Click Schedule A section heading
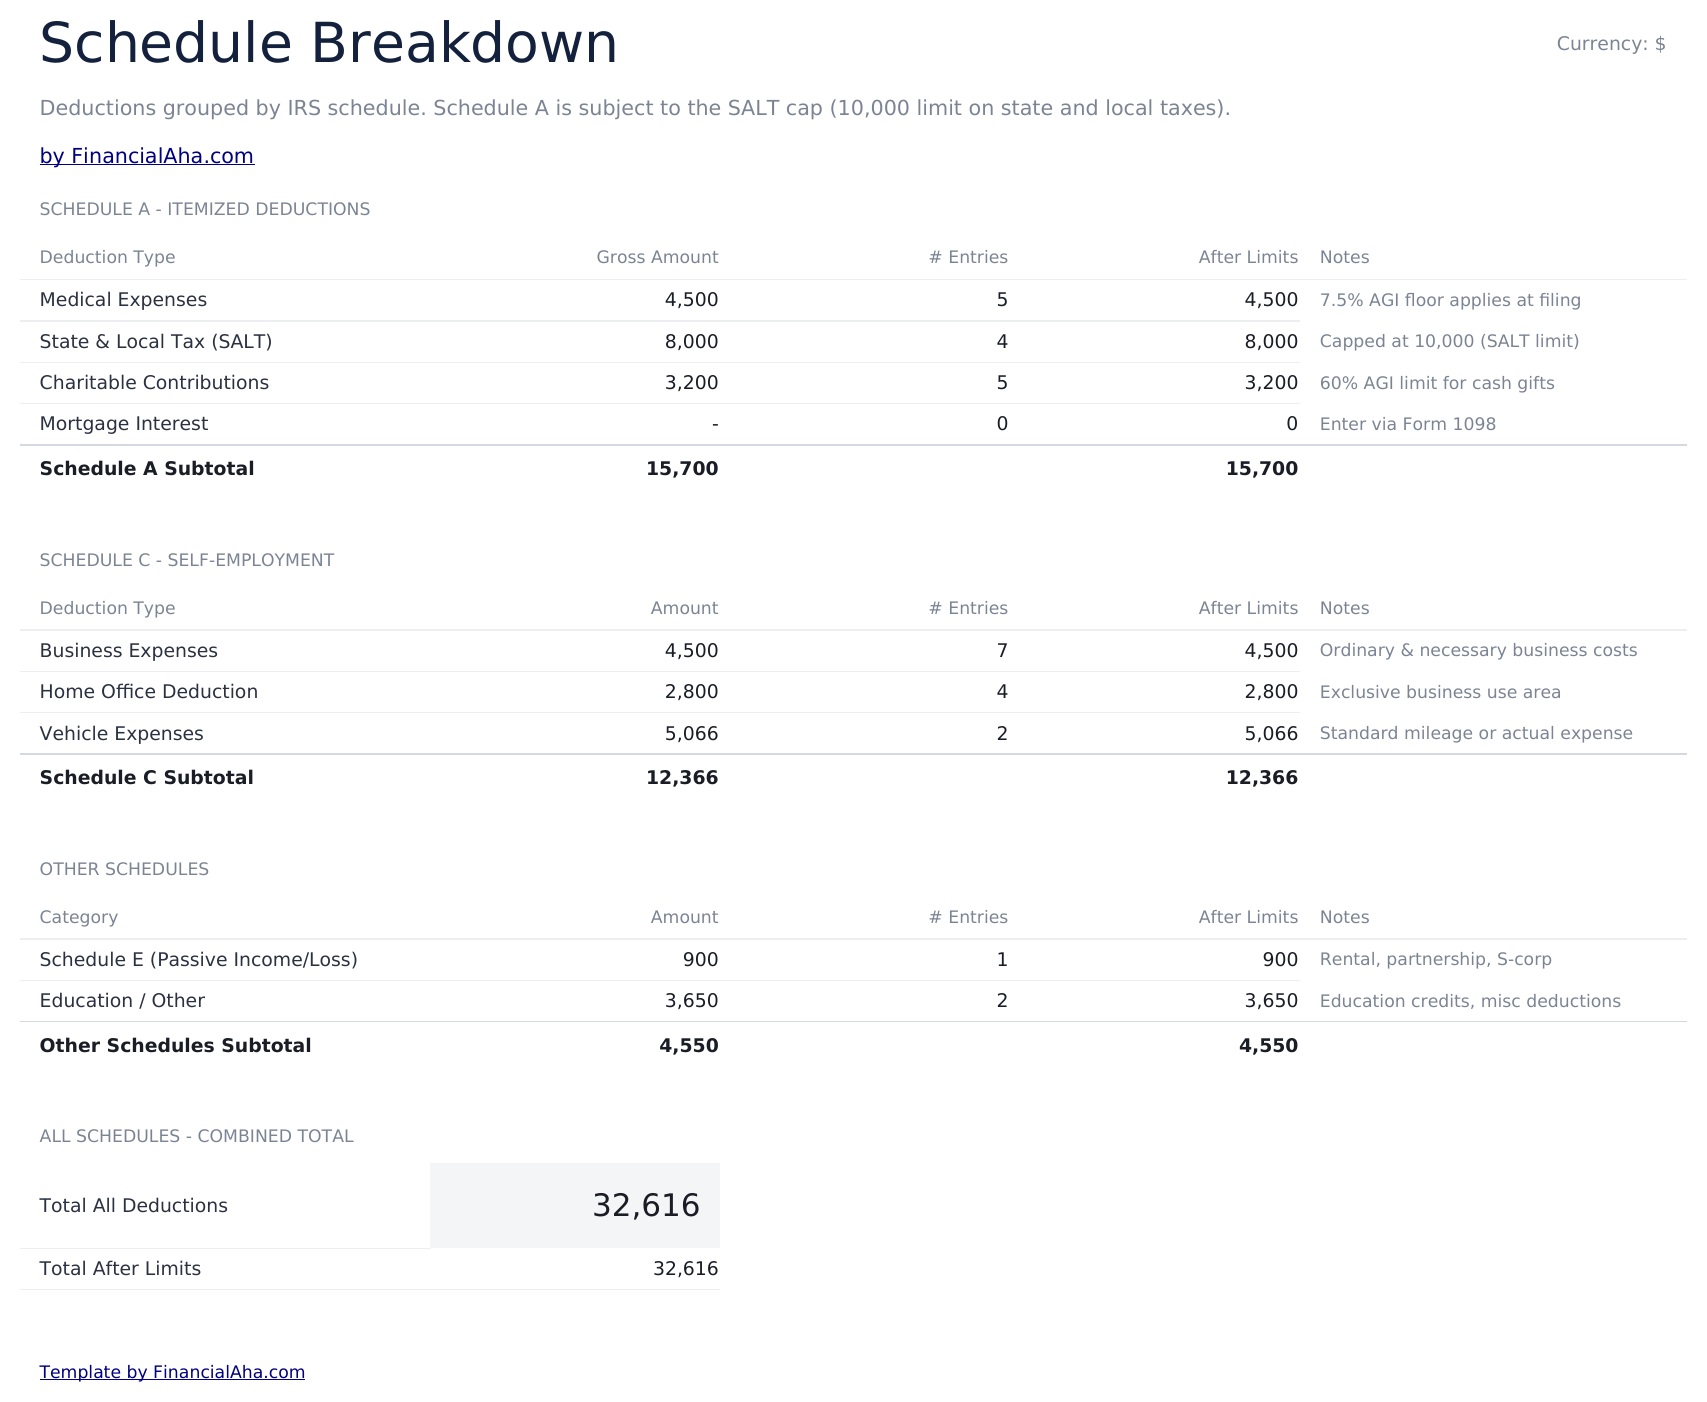 point(205,209)
